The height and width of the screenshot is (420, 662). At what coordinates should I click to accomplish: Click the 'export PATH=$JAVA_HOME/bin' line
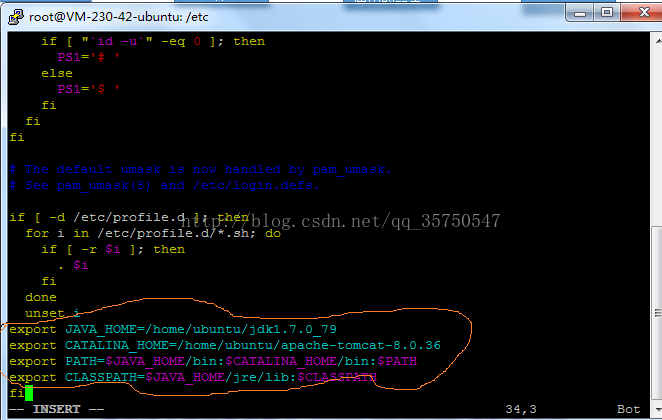213,361
